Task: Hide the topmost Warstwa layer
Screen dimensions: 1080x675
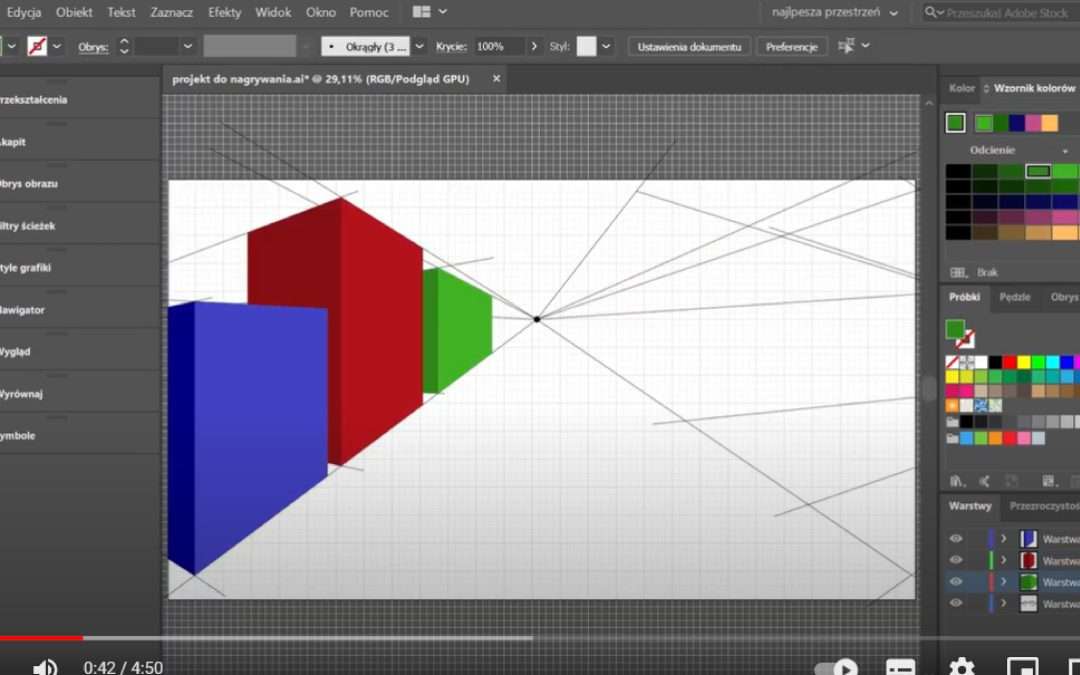Action: coord(956,538)
